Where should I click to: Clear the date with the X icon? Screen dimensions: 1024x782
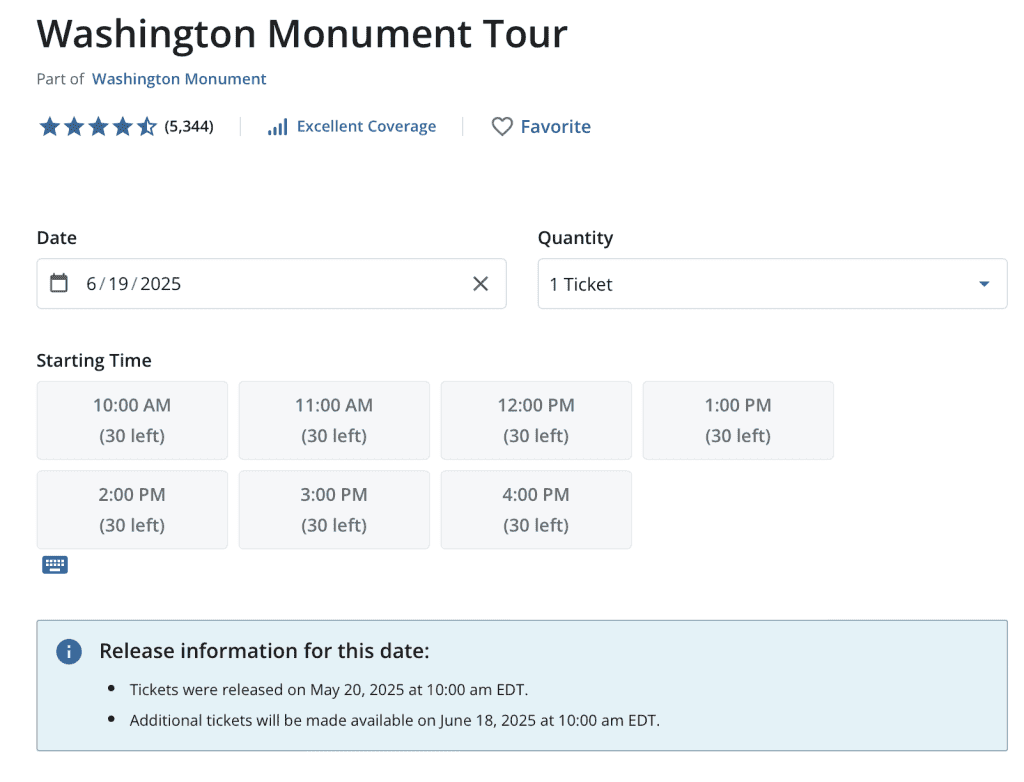click(x=480, y=284)
